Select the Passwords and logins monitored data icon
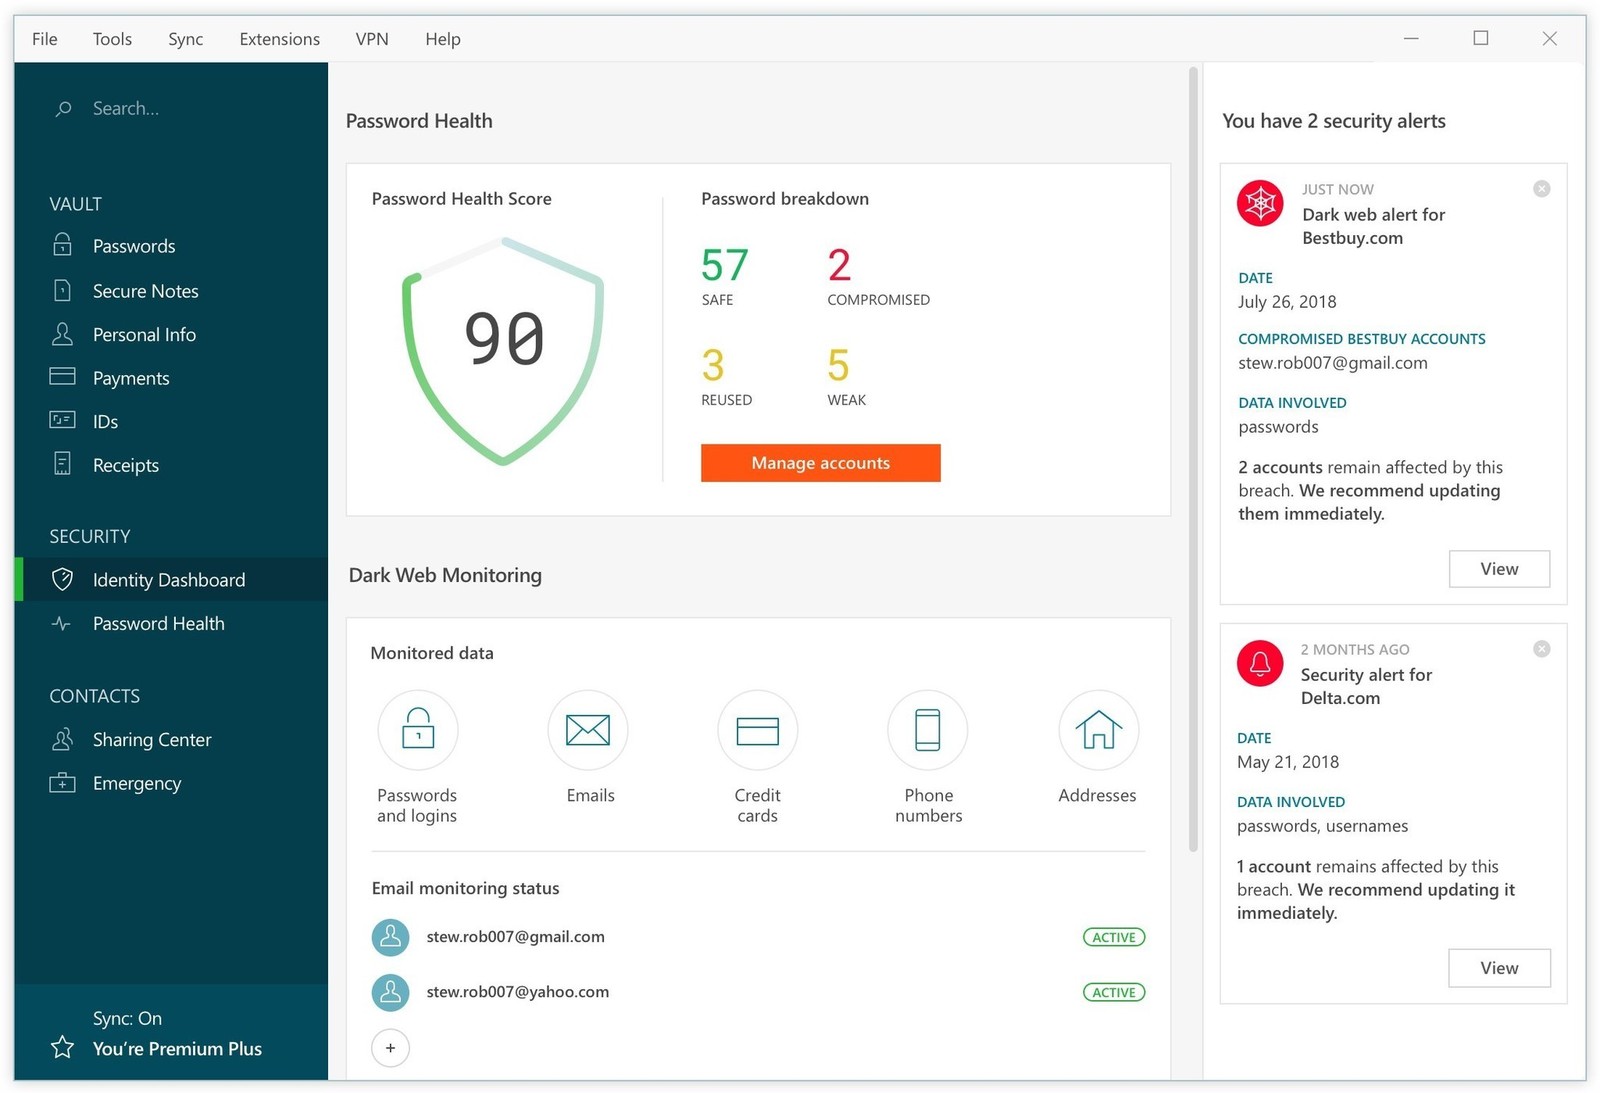 tap(417, 730)
